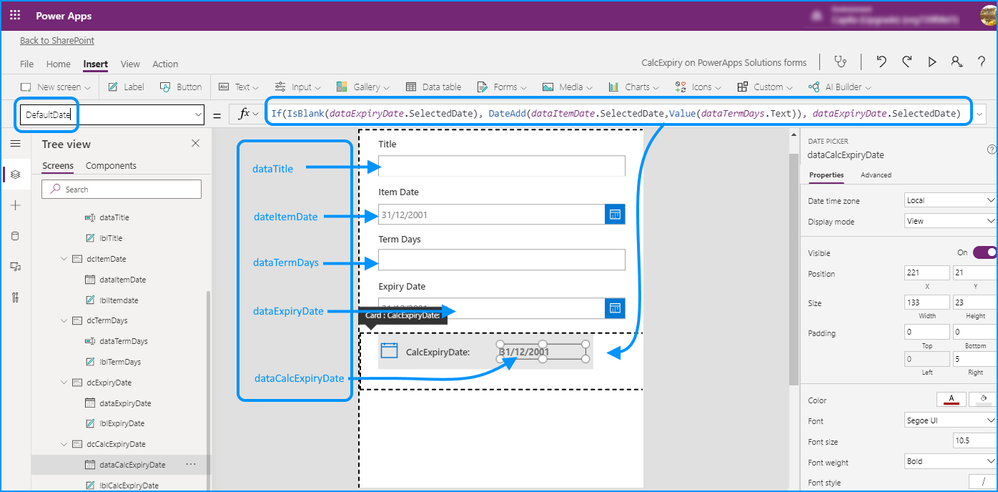Click the Tree view search box
This screenshot has height=492, width=998.
(x=122, y=189)
